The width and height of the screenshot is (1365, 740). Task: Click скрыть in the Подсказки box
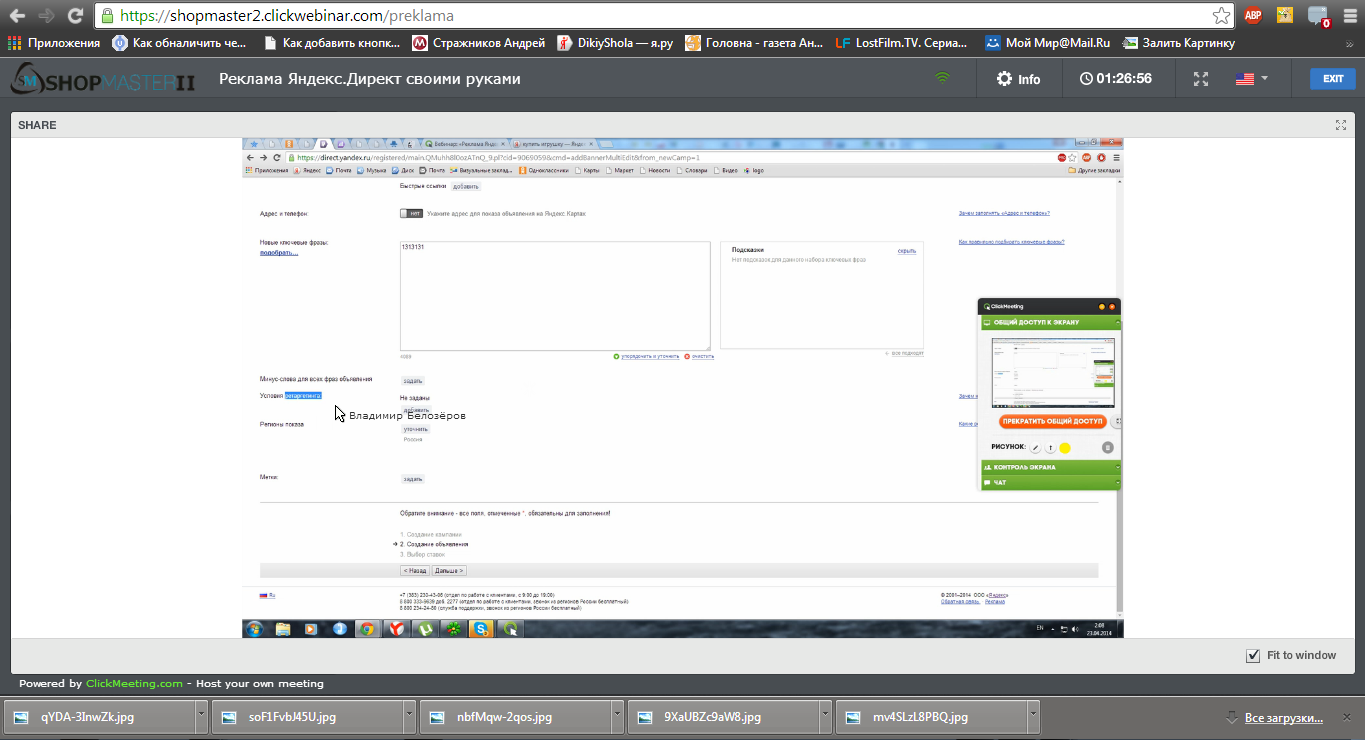(x=907, y=251)
